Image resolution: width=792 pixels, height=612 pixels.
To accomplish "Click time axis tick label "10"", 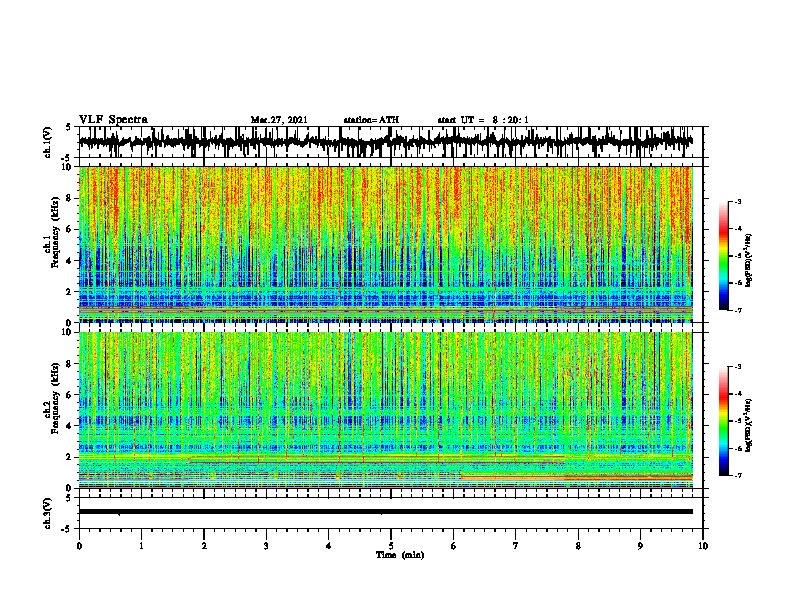I will pos(703,546).
